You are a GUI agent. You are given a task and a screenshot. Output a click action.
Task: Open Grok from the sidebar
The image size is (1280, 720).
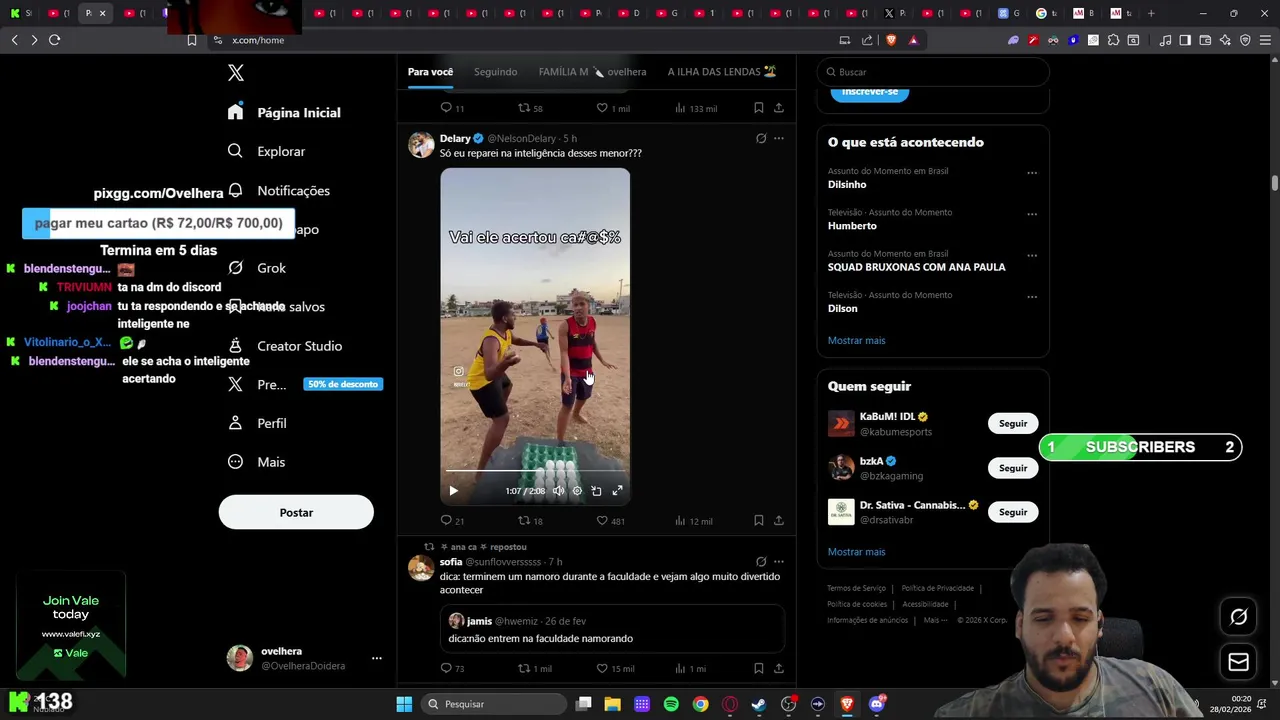pos(256,268)
